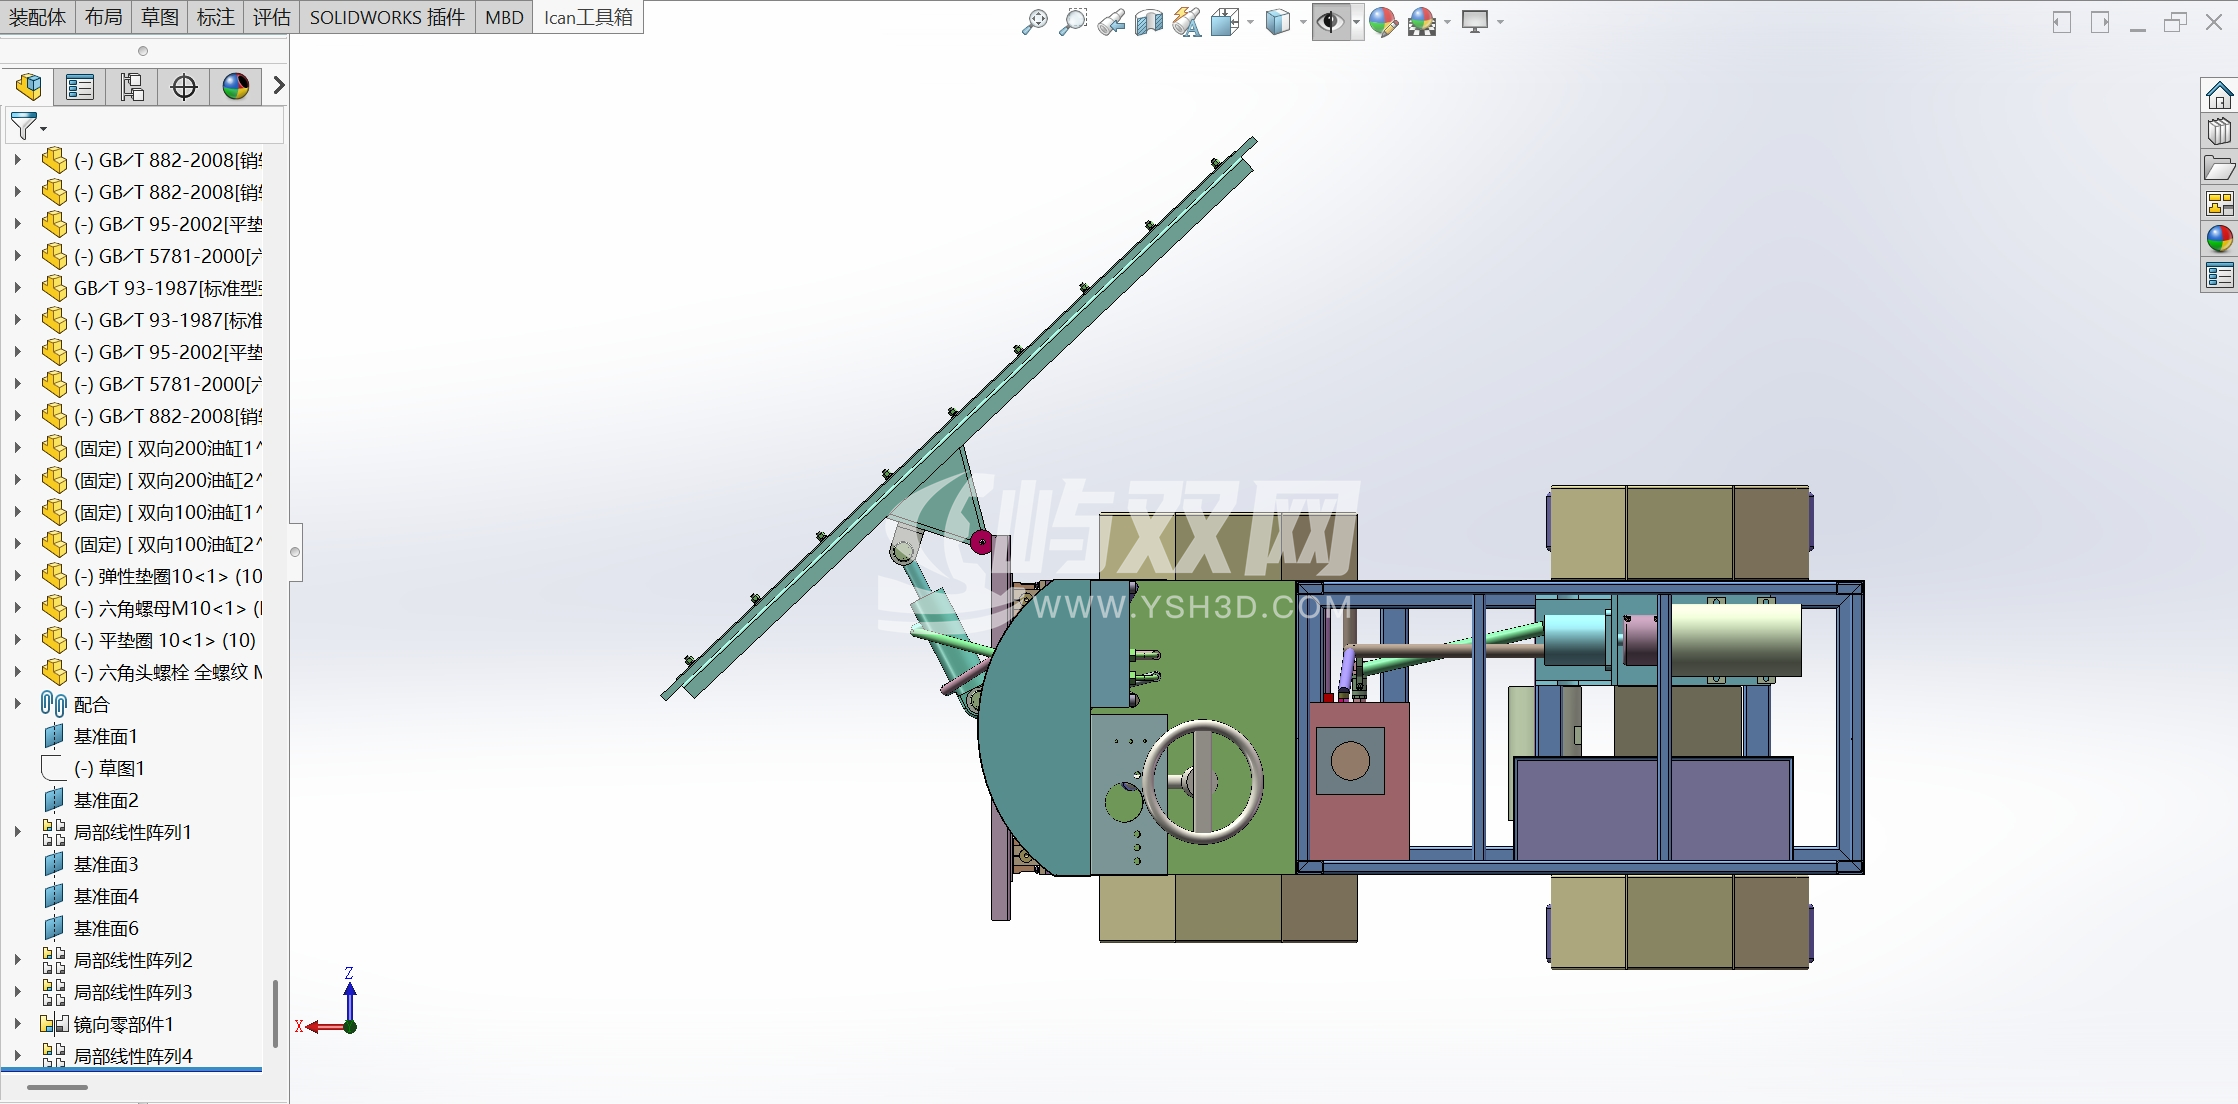The width and height of the screenshot is (2238, 1104).
Task: Open the PropertyManager tab icon
Action: click(80, 87)
